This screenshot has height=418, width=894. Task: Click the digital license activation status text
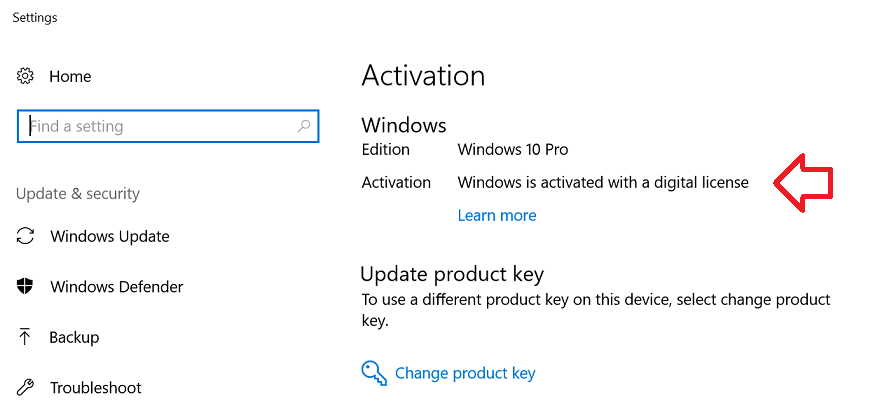[603, 182]
